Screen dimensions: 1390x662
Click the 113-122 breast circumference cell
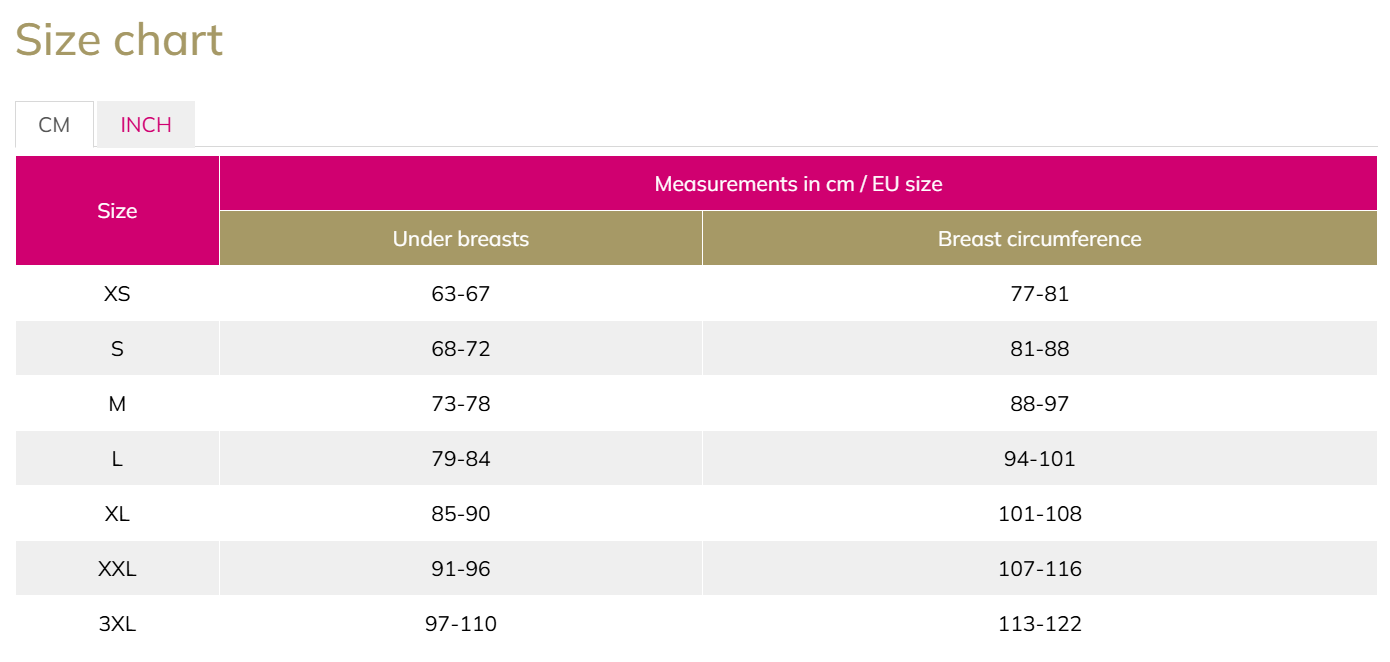1040,624
